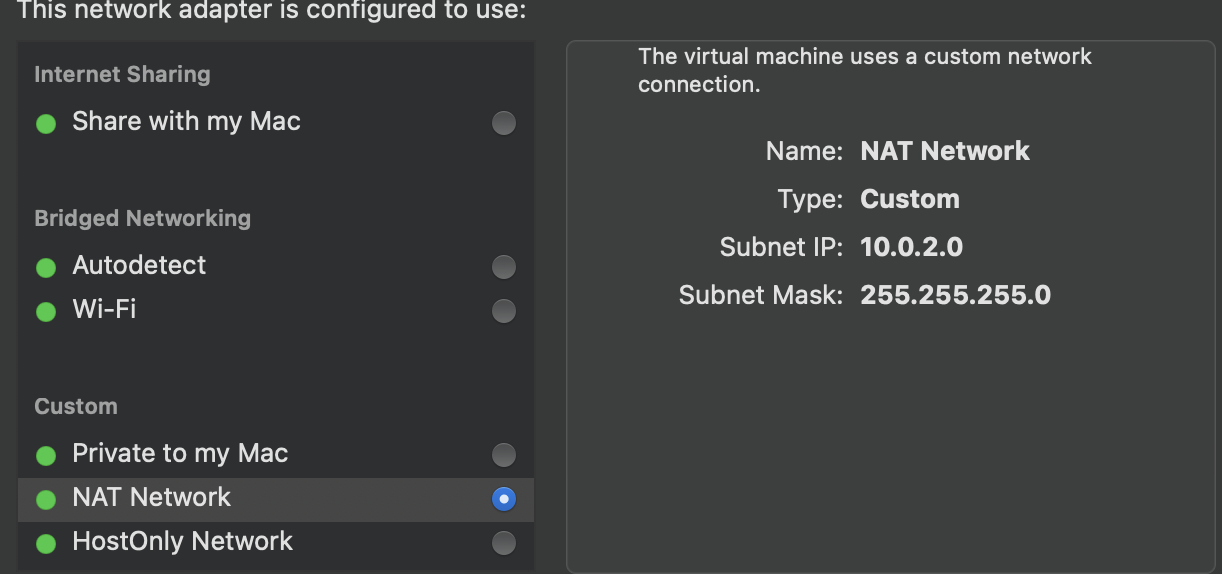
Task: Click the Subnet Mask value 255.255.255.0
Action: click(955, 295)
